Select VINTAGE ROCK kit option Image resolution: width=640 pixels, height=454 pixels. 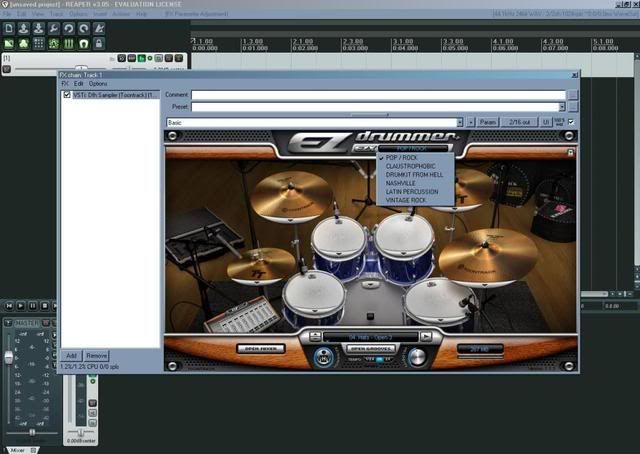(415, 200)
